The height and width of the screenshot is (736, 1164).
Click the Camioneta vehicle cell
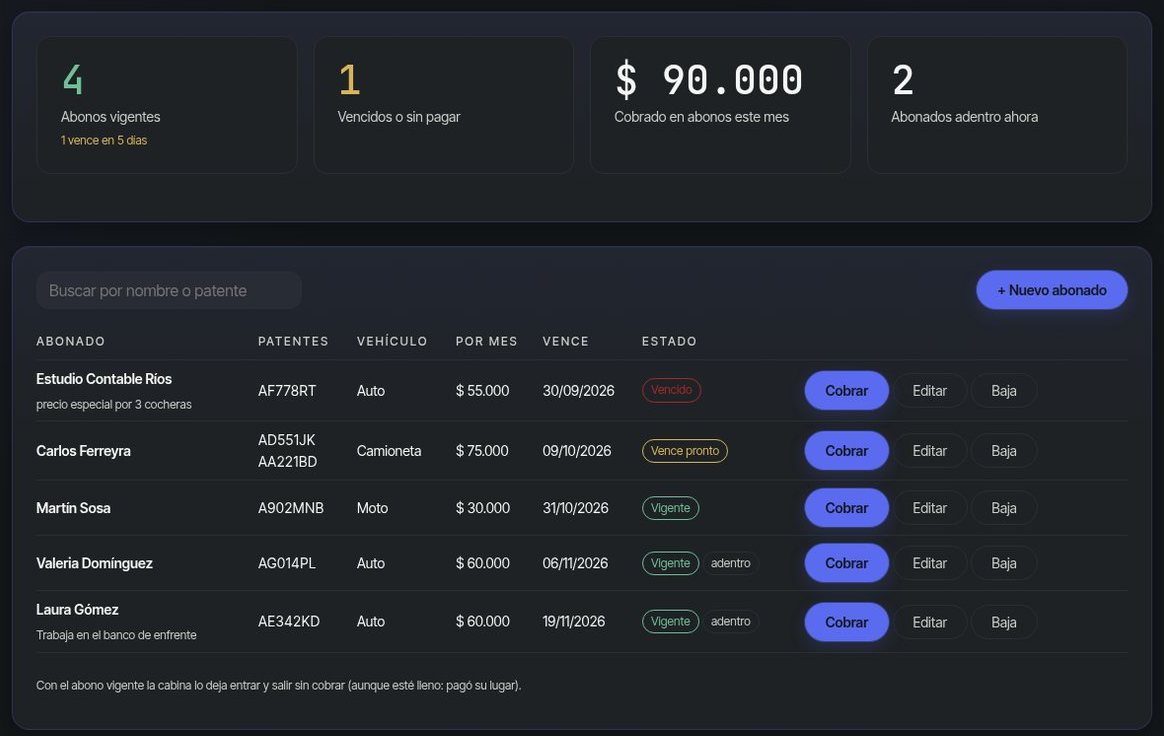click(389, 451)
